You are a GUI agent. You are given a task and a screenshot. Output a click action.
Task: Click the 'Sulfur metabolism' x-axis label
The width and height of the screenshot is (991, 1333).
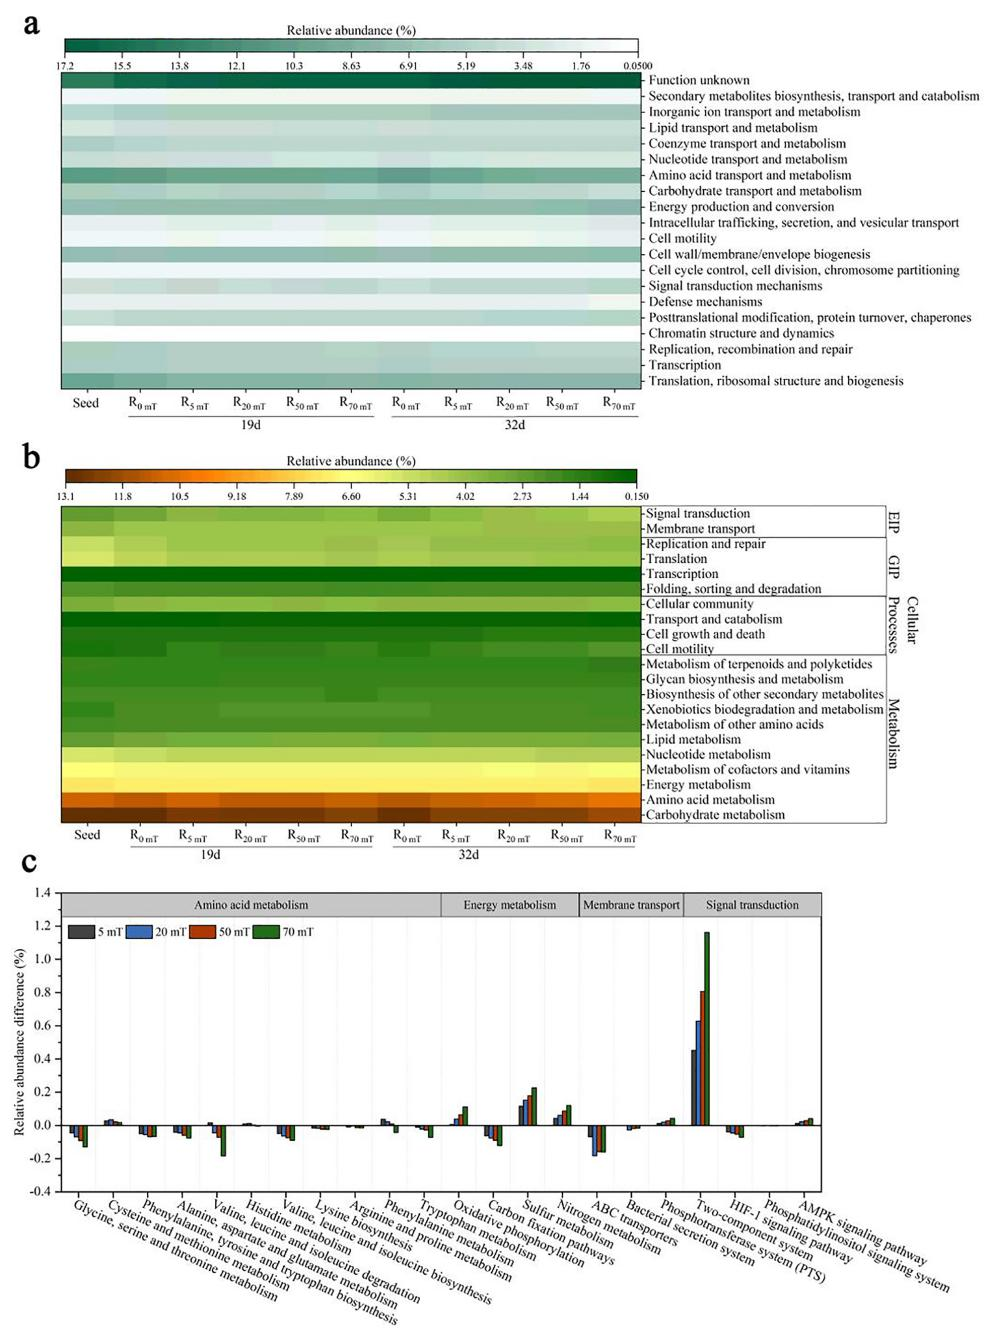(568, 1223)
